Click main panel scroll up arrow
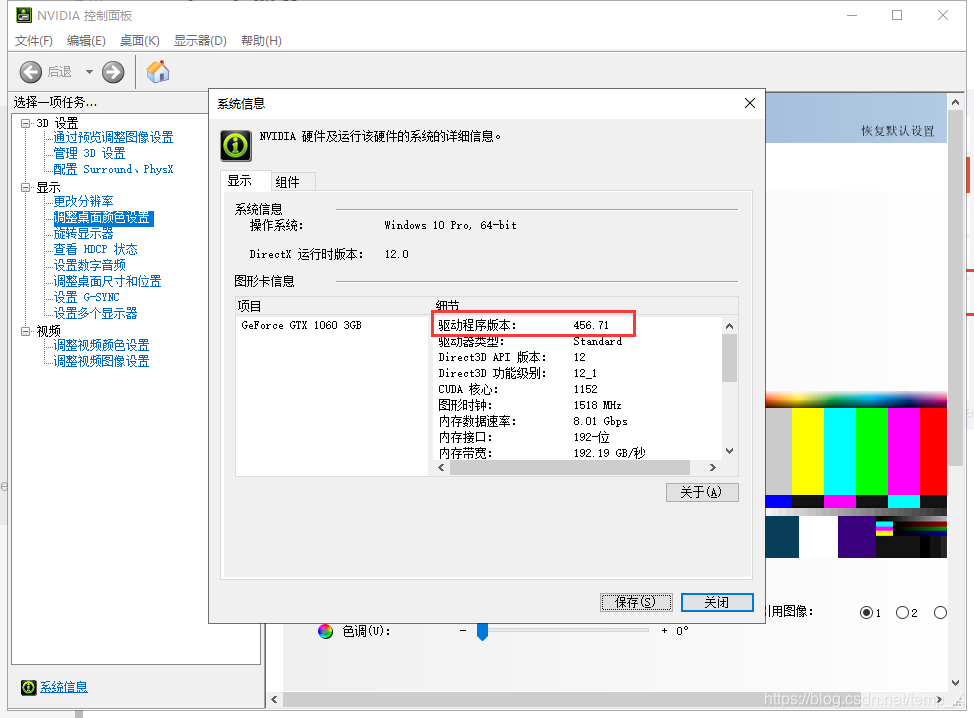Viewport: 974px width, 718px height. coord(955,102)
